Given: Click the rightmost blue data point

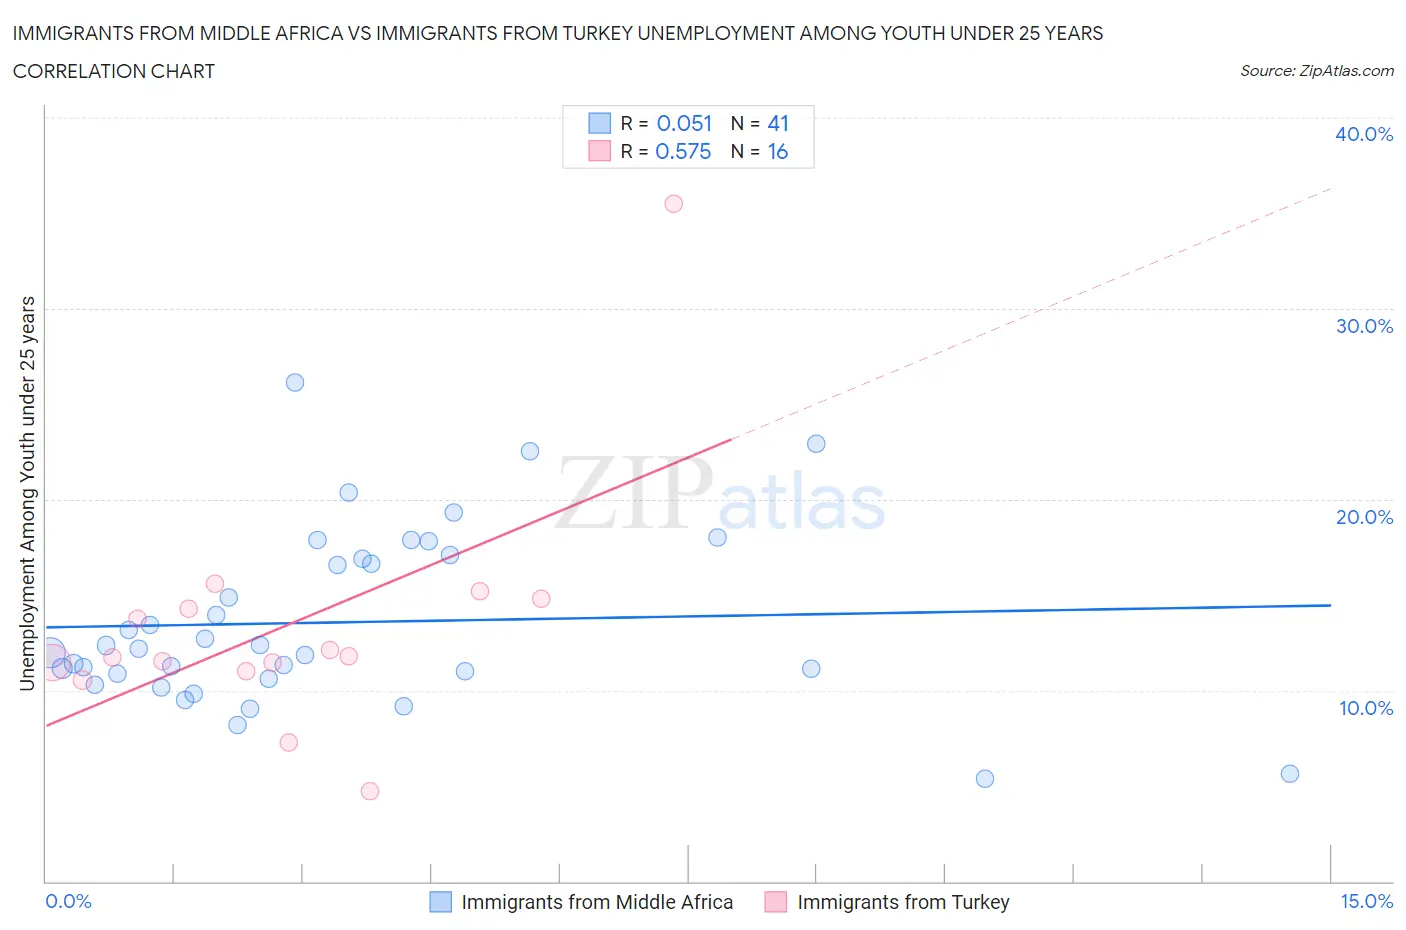Looking at the screenshot, I should click(1290, 773).
